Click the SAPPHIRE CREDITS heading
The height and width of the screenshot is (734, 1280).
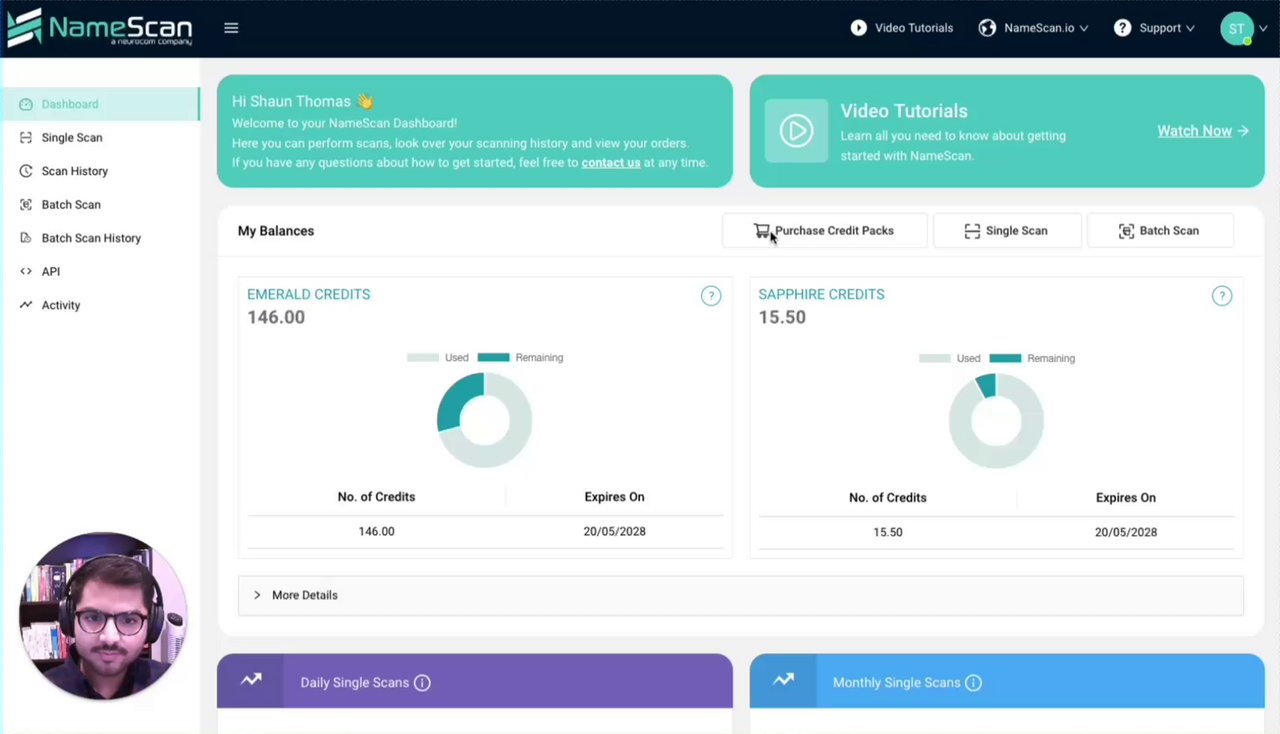pyautogui.click(x=821, y=294)
